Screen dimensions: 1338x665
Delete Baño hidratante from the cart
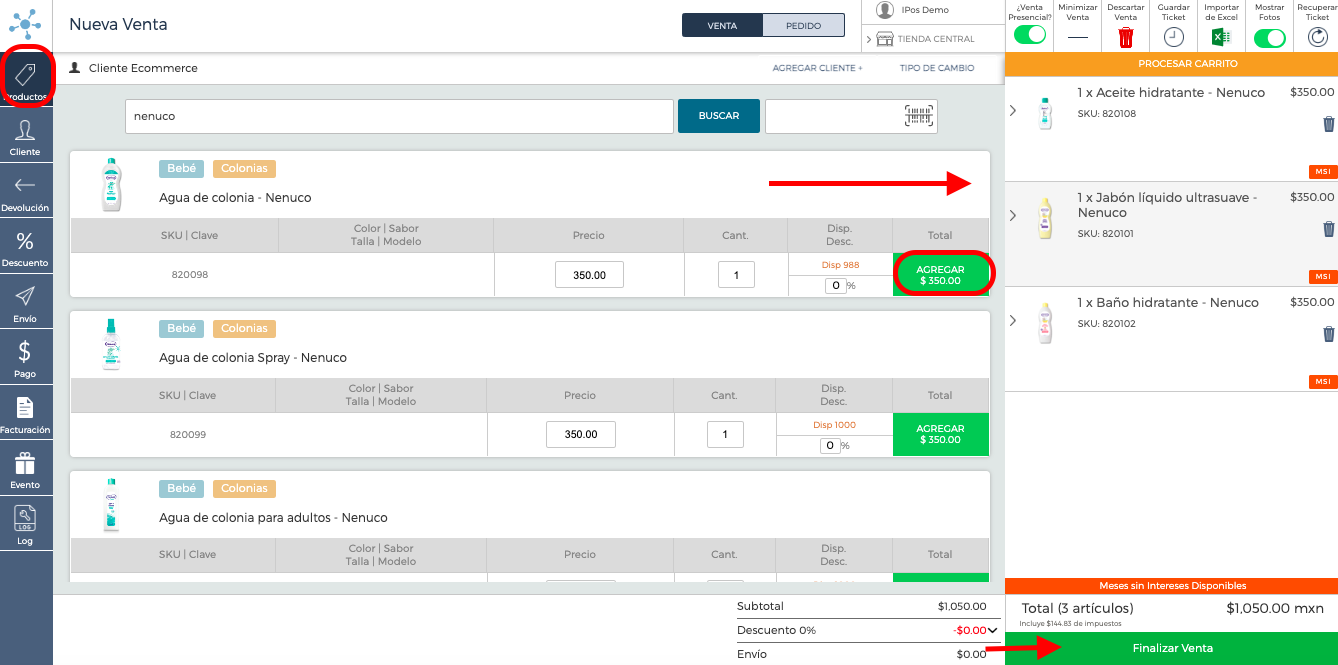[1328, 334]
